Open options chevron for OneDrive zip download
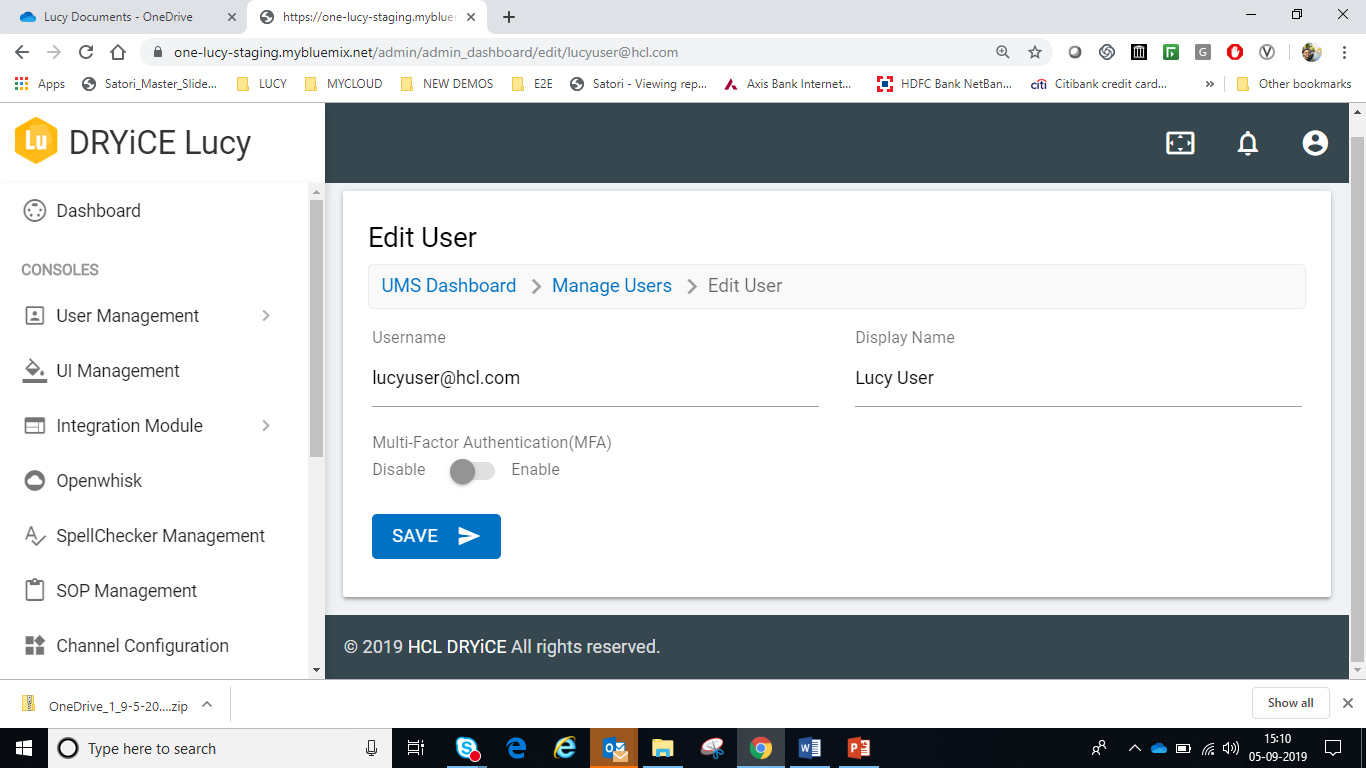Image resolution: width=1366 pixels, height=768 pixels. tap(207, 704)
